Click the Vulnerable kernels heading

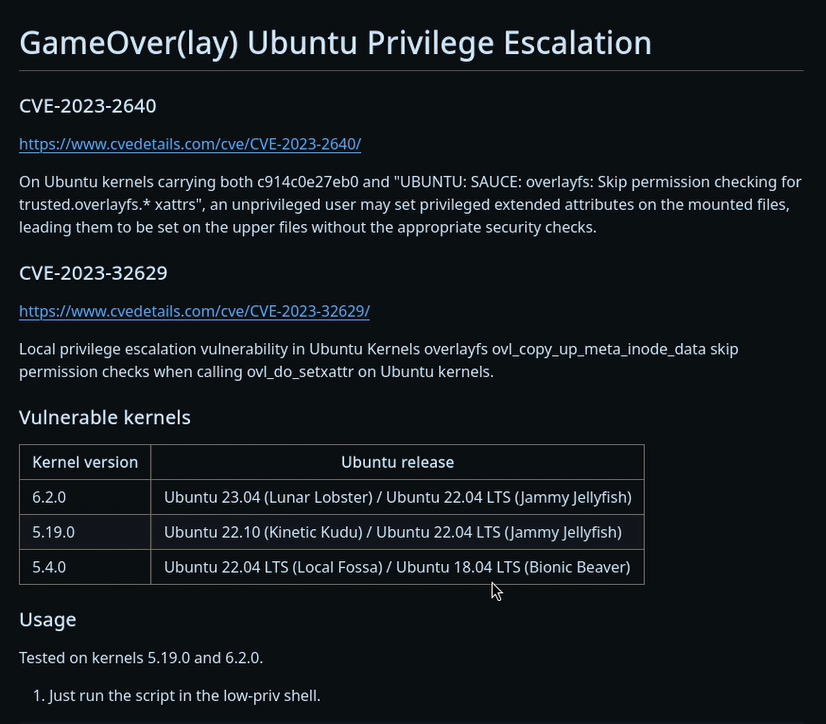click(105, 417)
